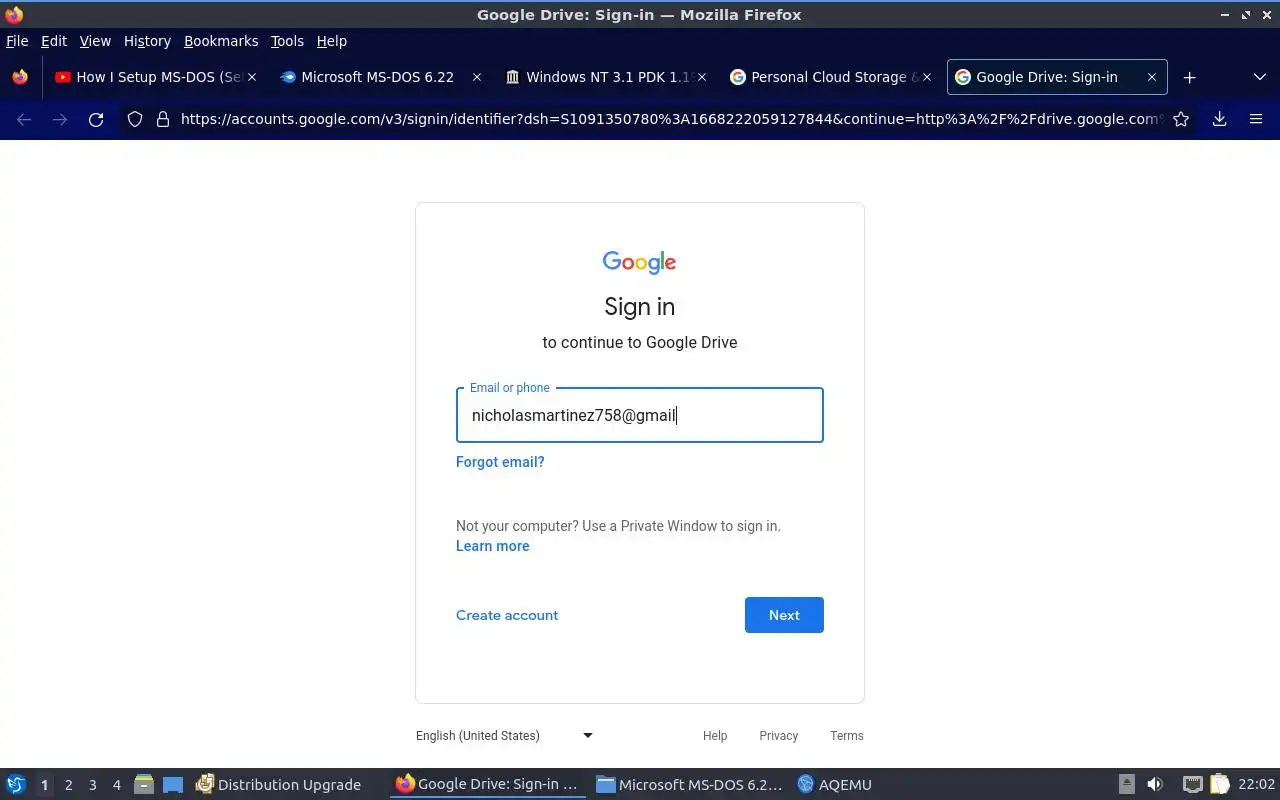This screenshot has height=800, width=1280.
Task: Open the Help link in page footer
Action: (715, 736)
